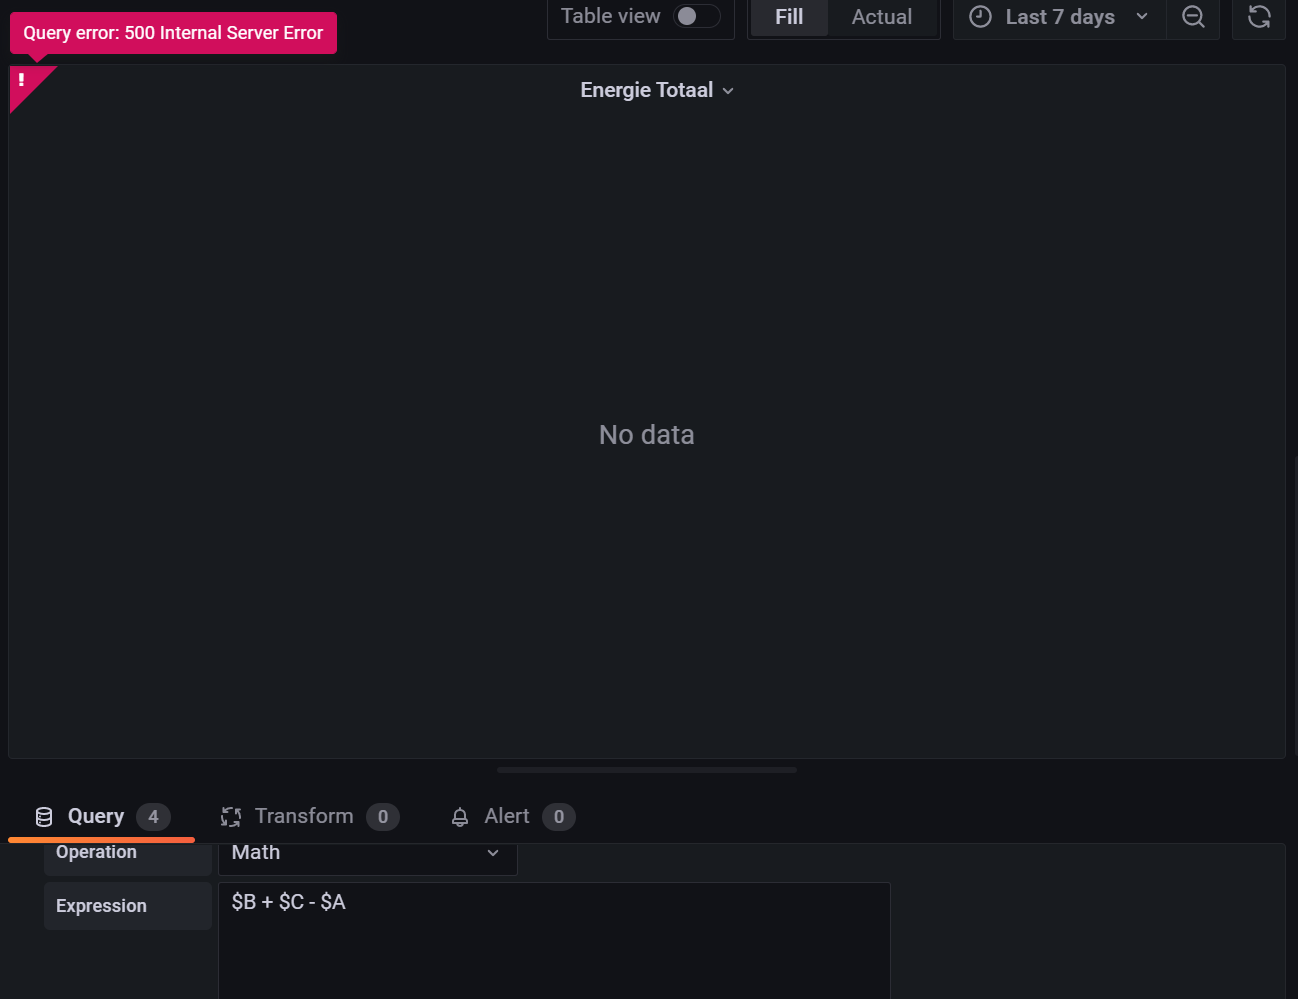The height and width of the screenshot is (999, 1298).
Task: Switch to the Transform tab
Action: (304, 816)
